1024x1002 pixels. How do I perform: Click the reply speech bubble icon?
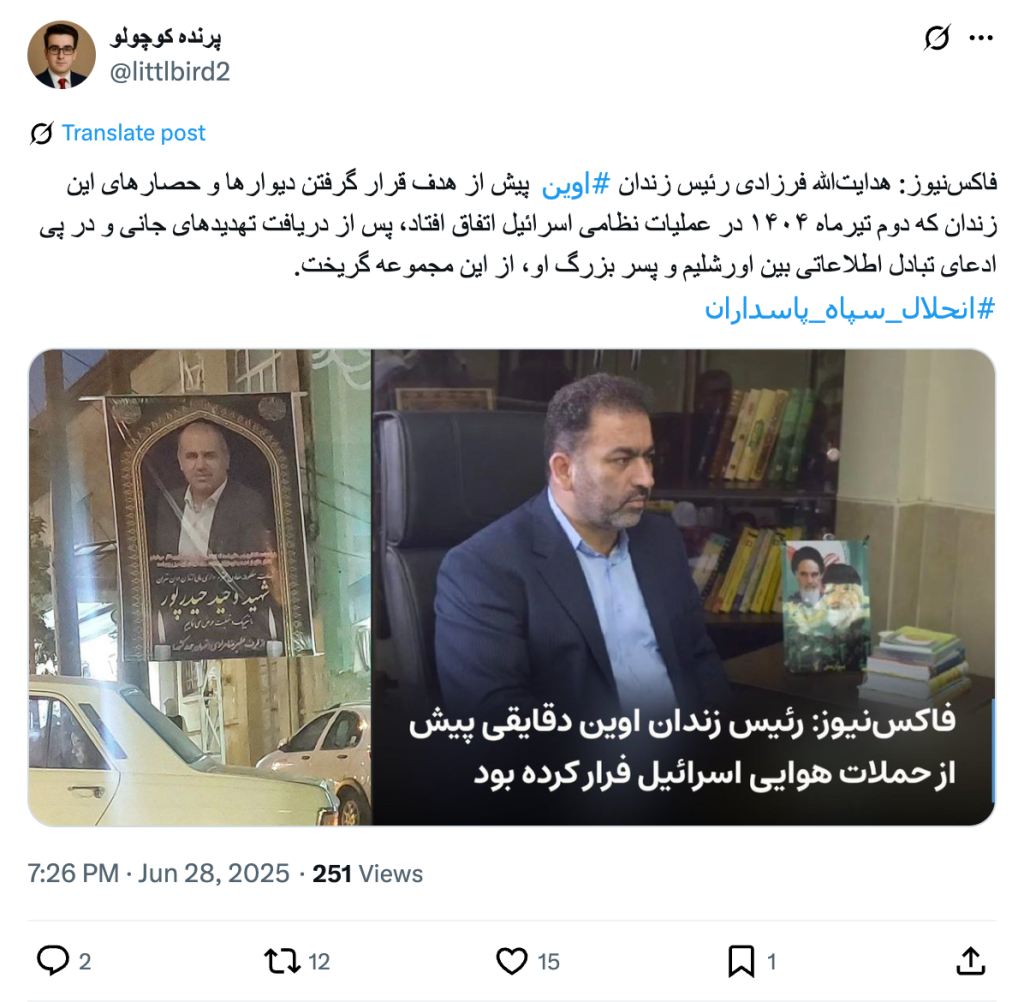[53, 962]
